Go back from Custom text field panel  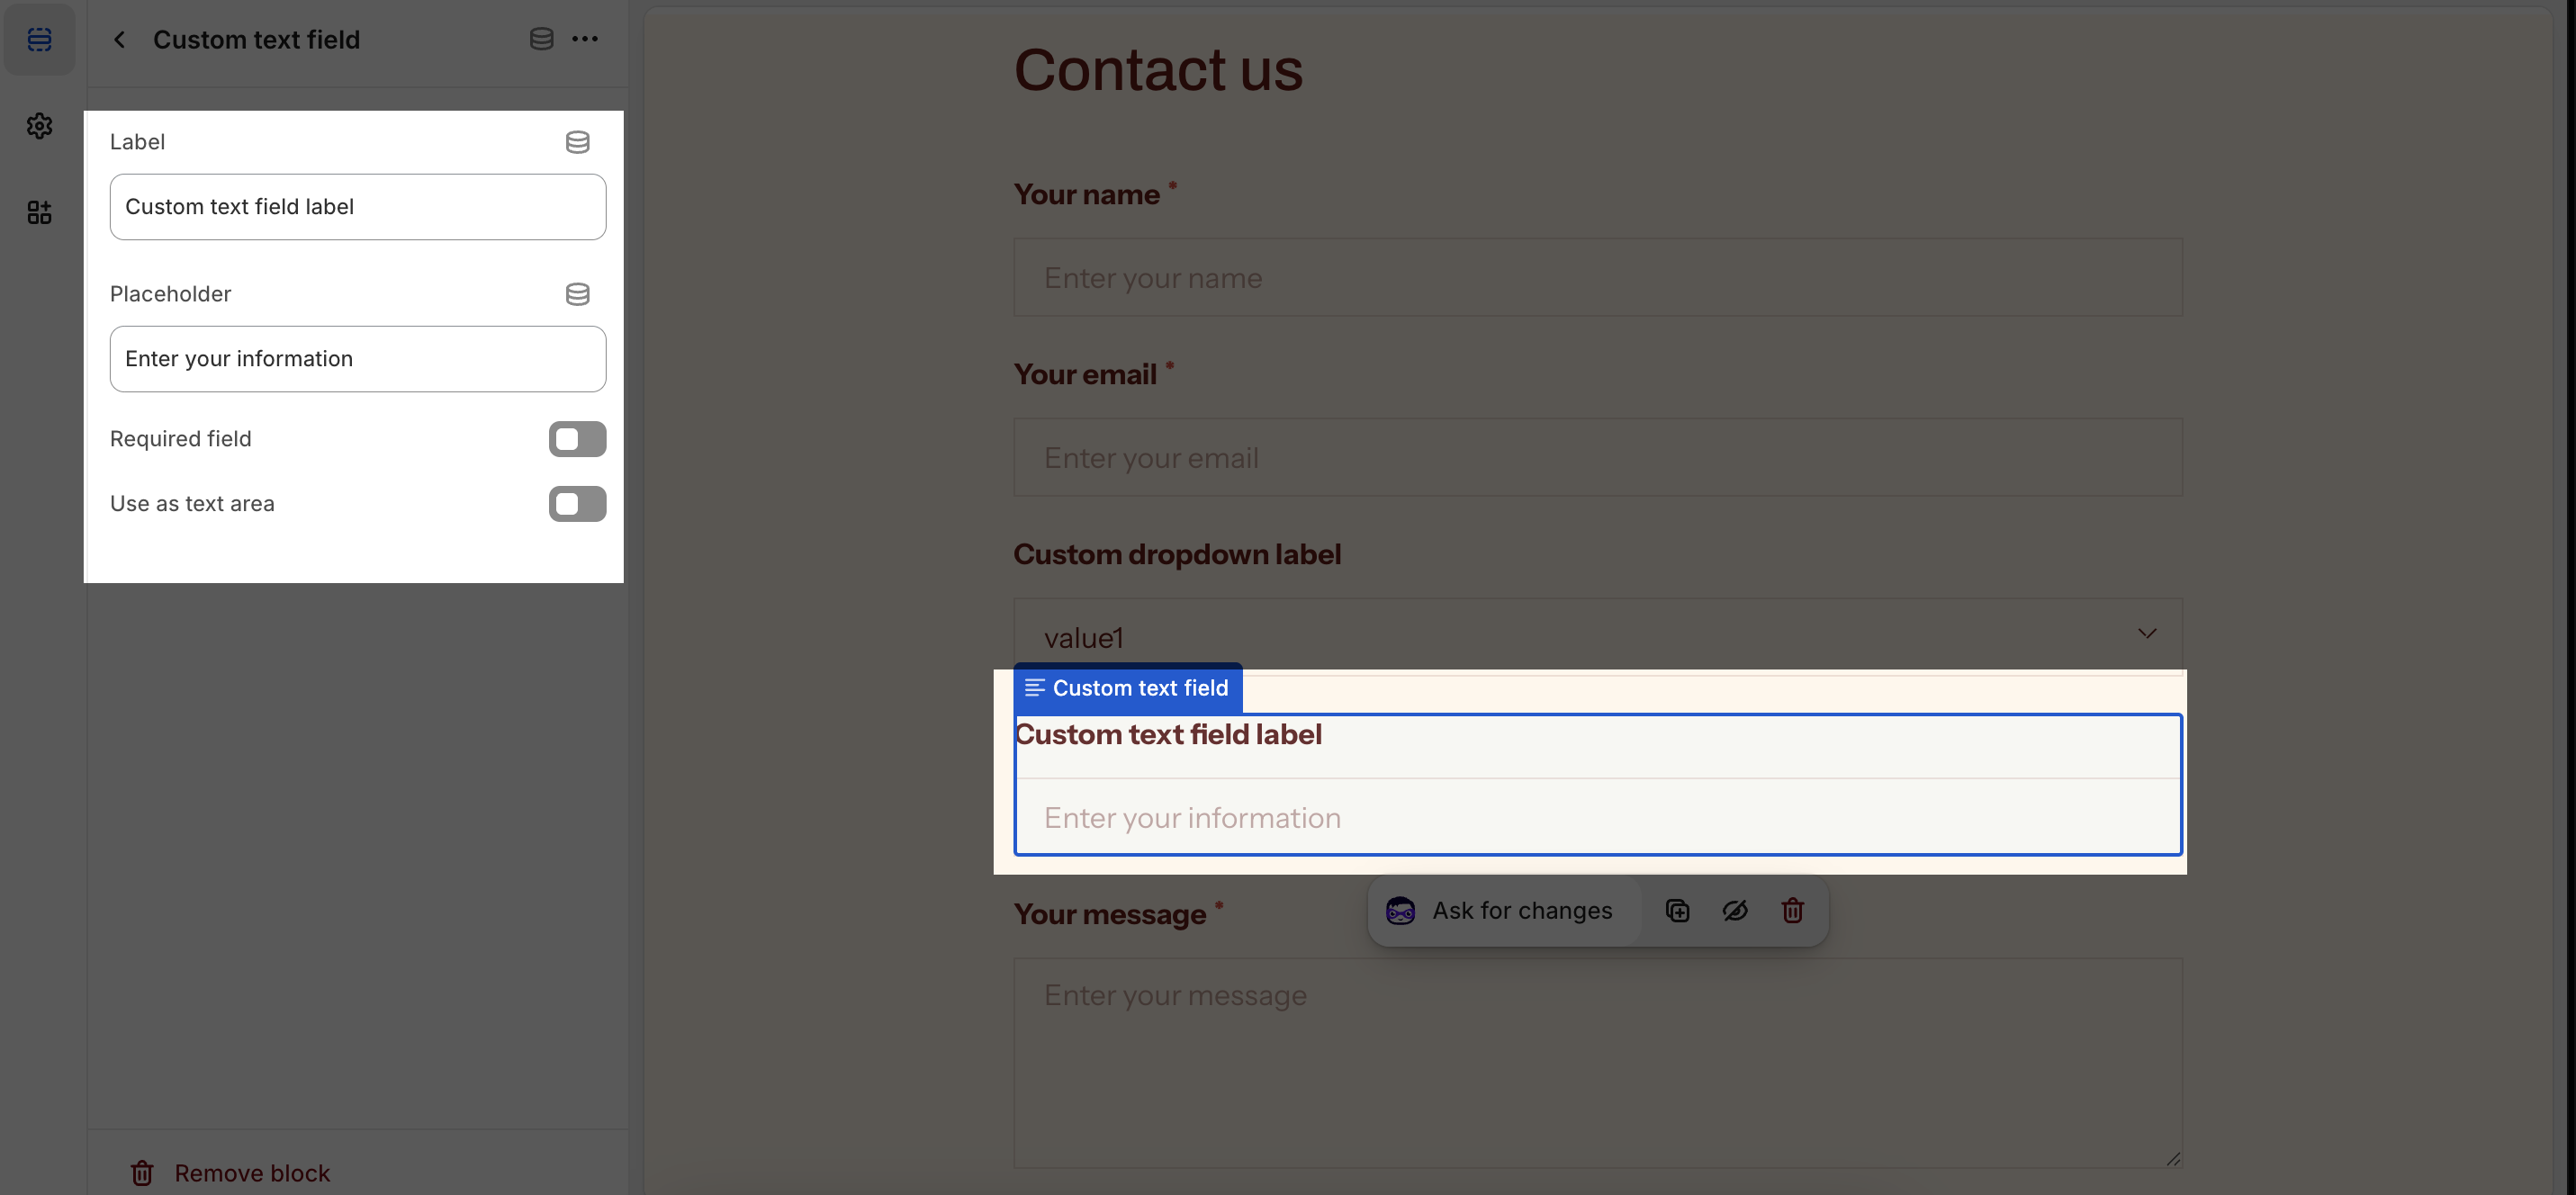(120, 39)
